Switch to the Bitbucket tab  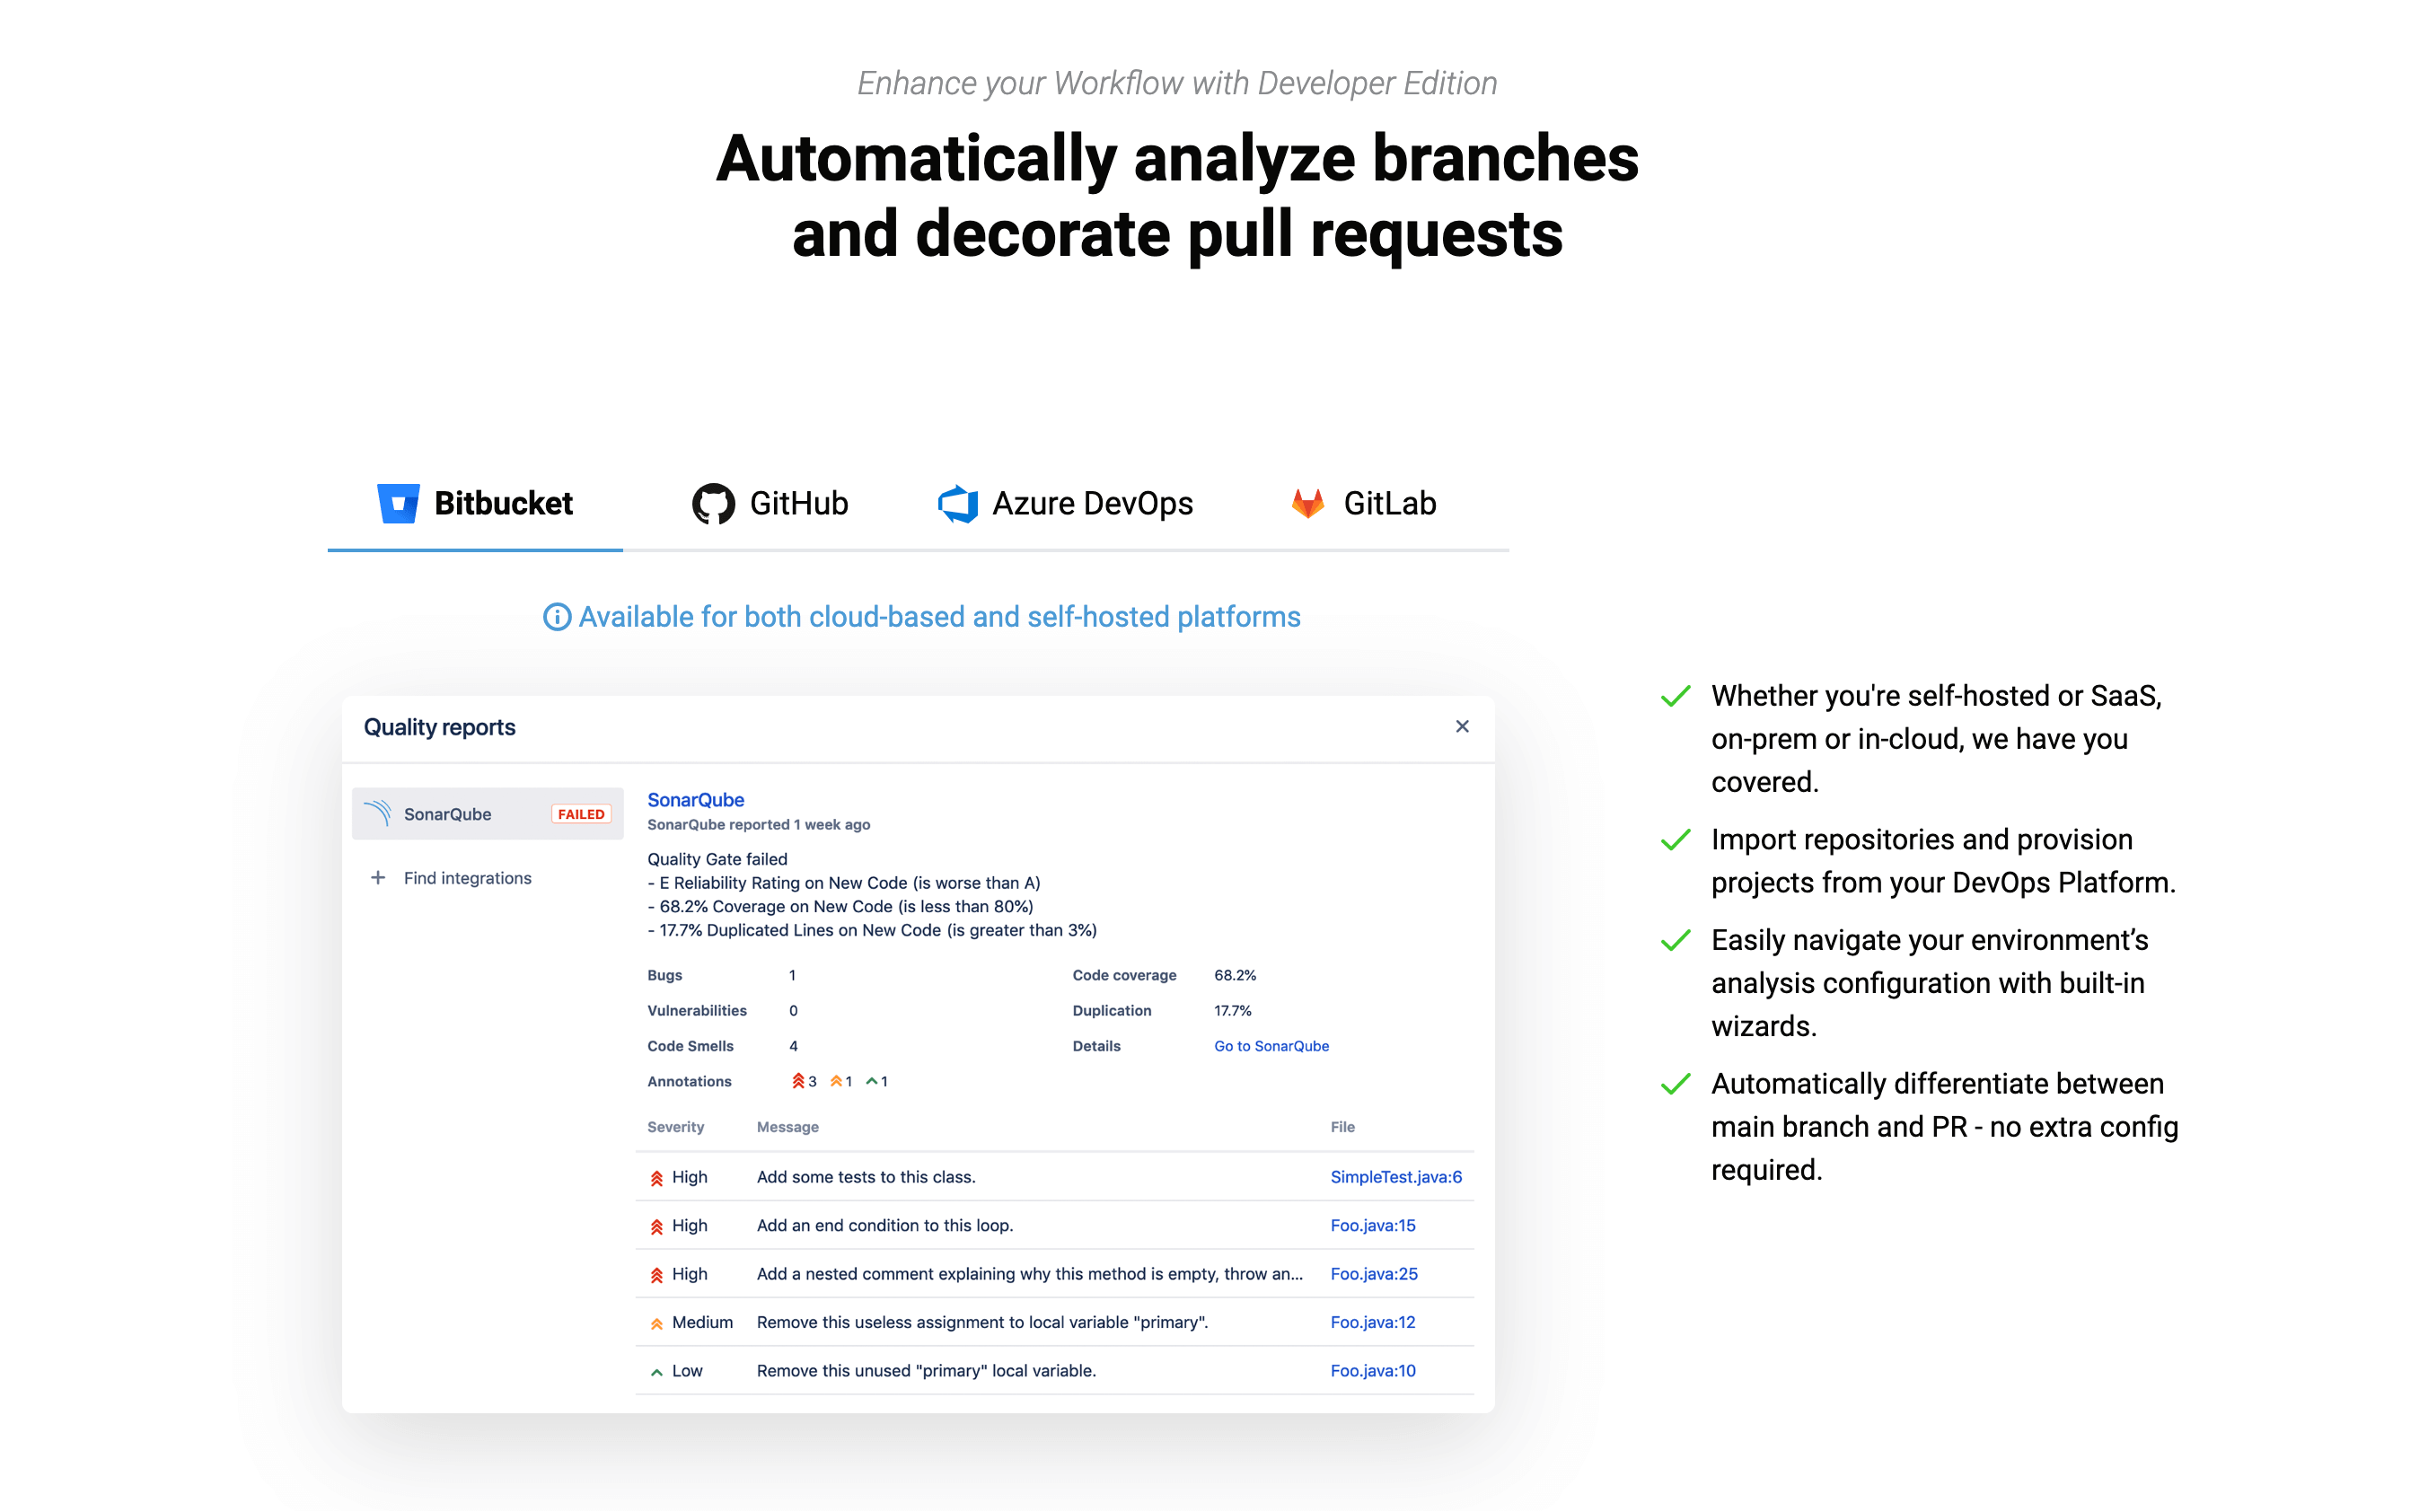coord(475,504)
